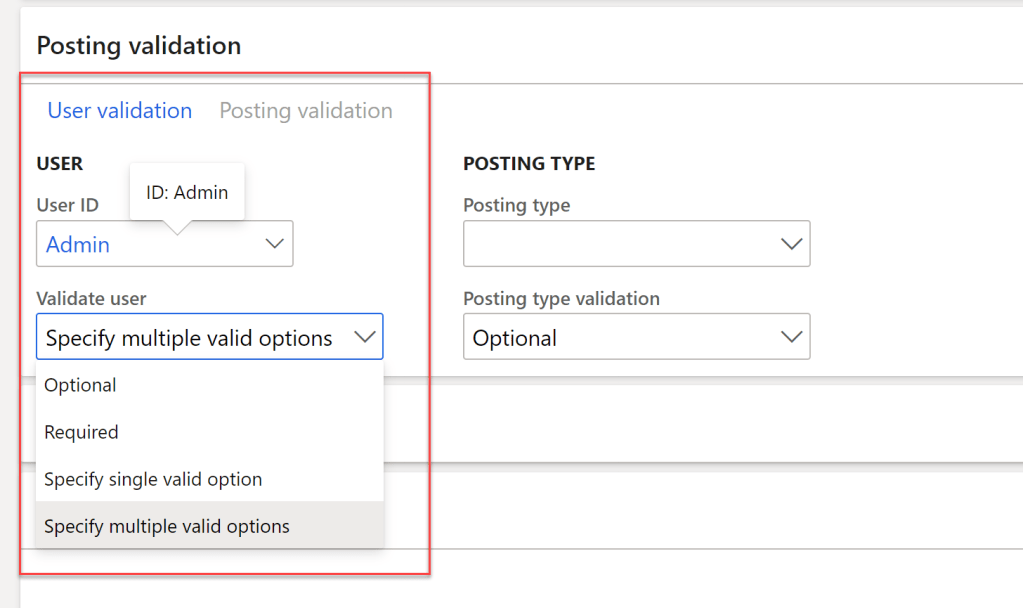Click the User ID field label

coord(67,205)
